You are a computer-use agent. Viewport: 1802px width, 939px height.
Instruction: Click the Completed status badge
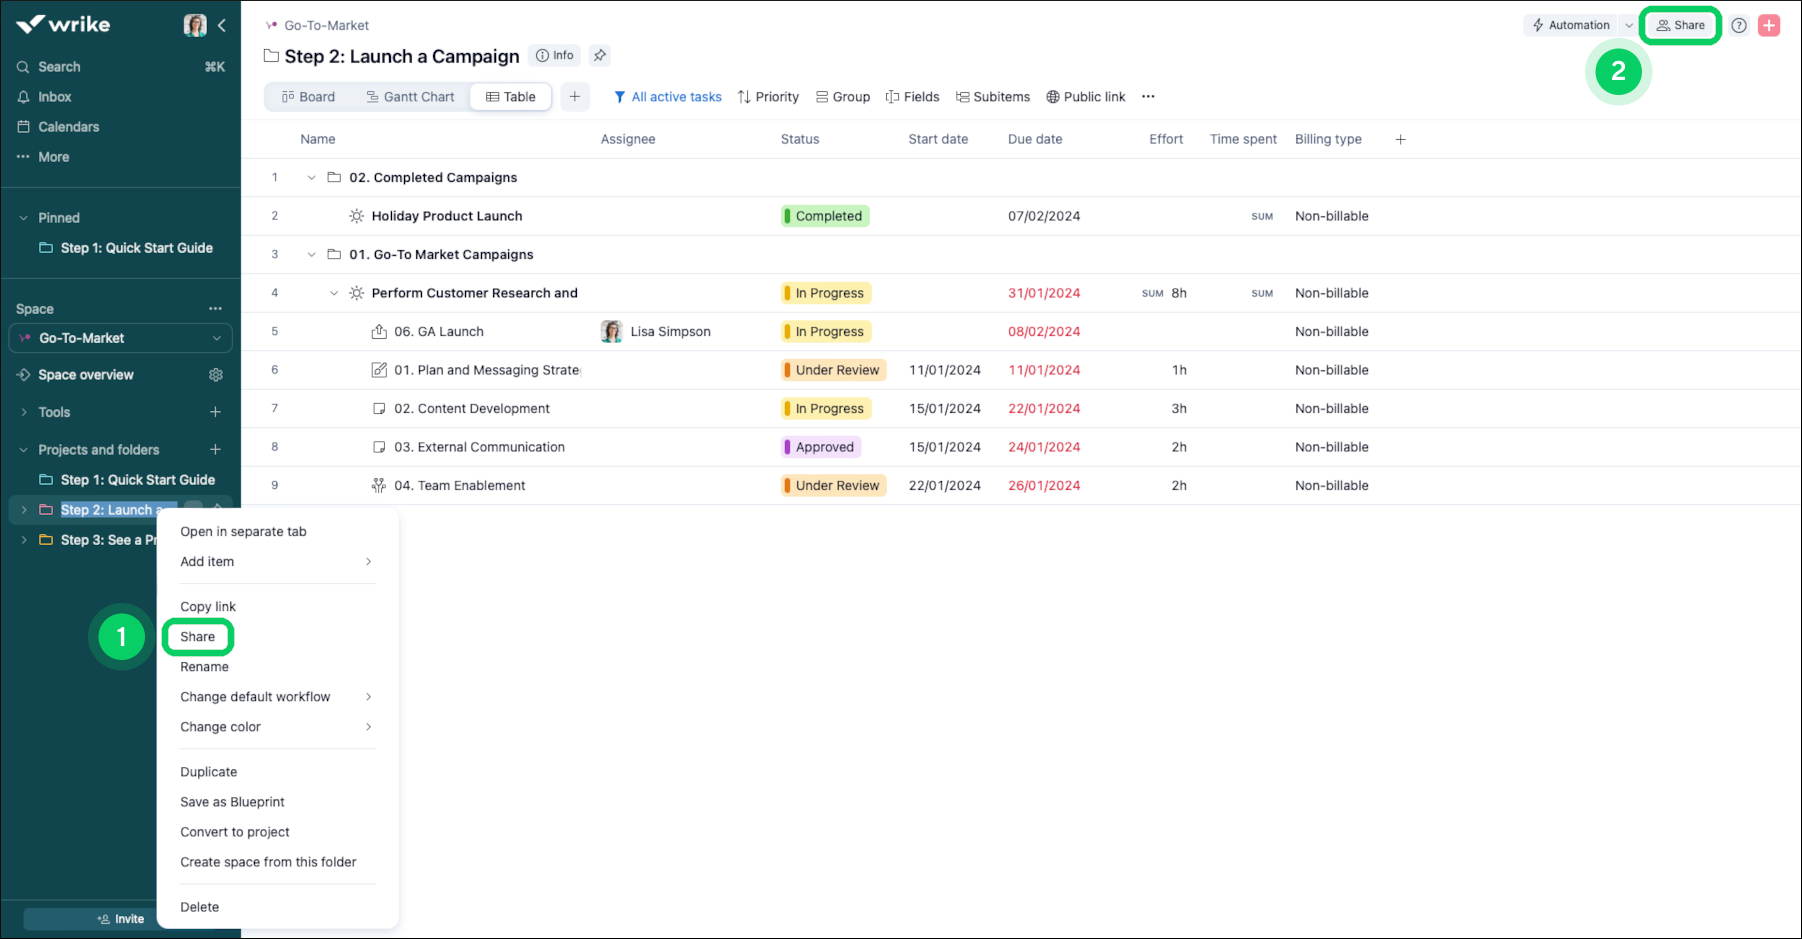pos(825,216)
